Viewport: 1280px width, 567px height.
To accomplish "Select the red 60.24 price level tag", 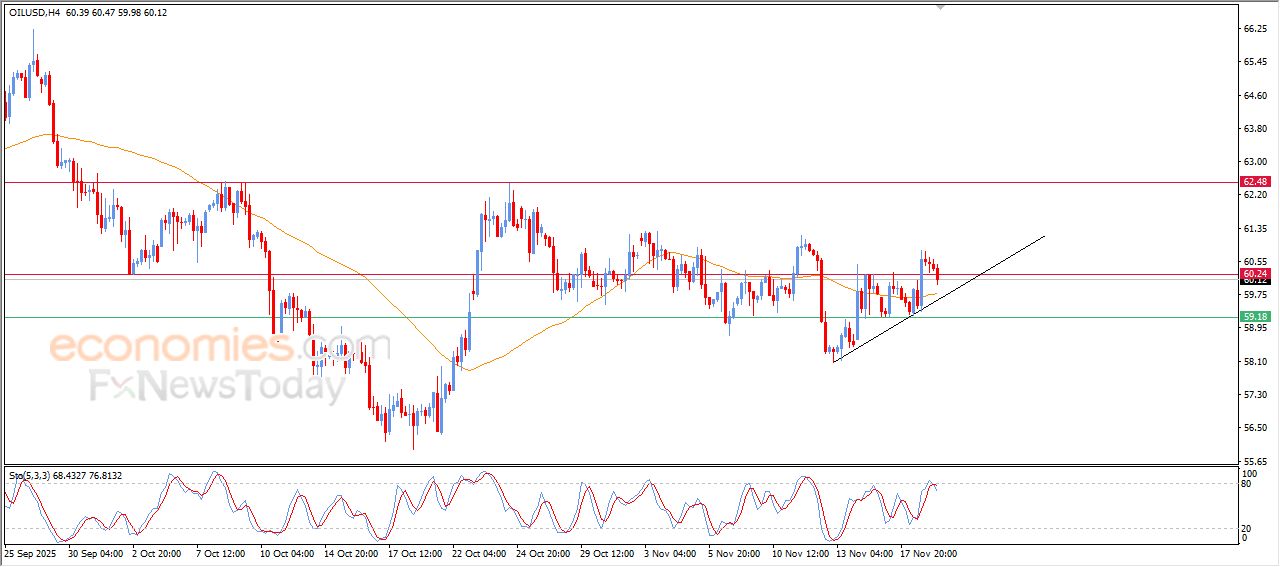I will coord(1254,273).
